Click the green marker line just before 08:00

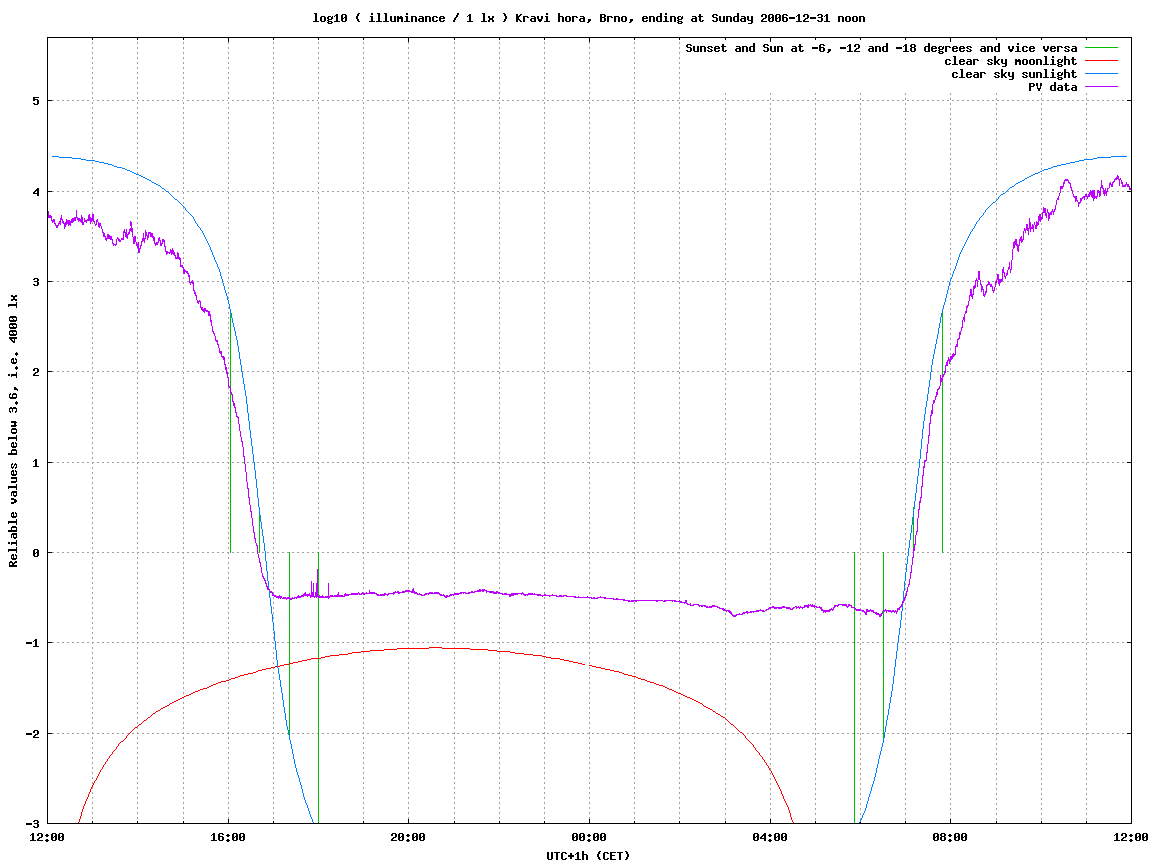[x=943, y=433]
